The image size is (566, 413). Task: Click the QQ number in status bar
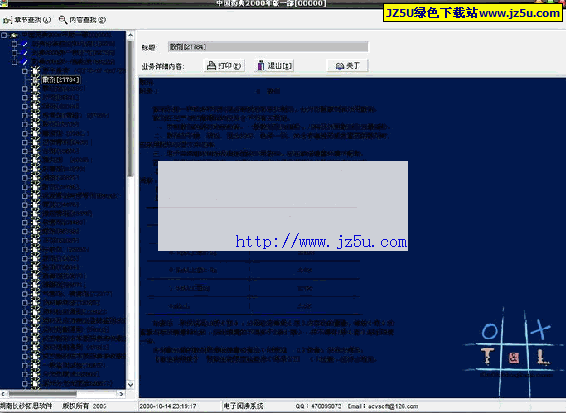click(318, 406)
